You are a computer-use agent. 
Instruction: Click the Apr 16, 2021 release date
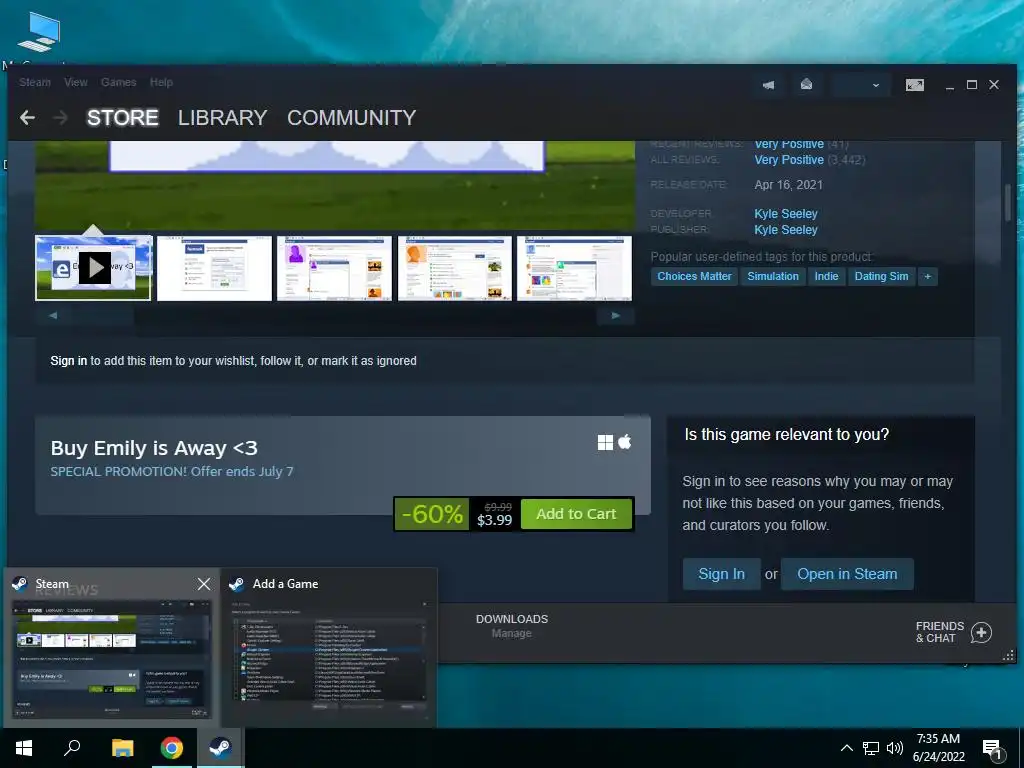tap(788, 185)
